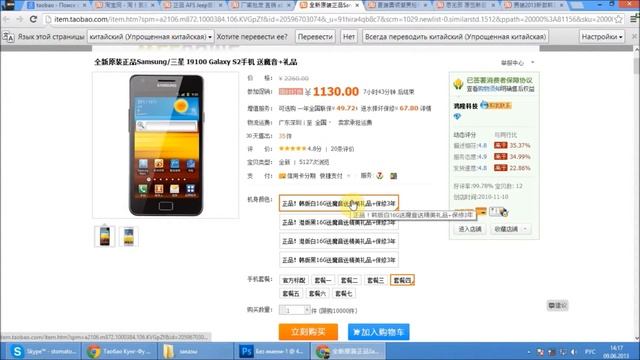Click the main Samsung phone product image
This screenshot has width=640, height=360.
click(166, 145)
